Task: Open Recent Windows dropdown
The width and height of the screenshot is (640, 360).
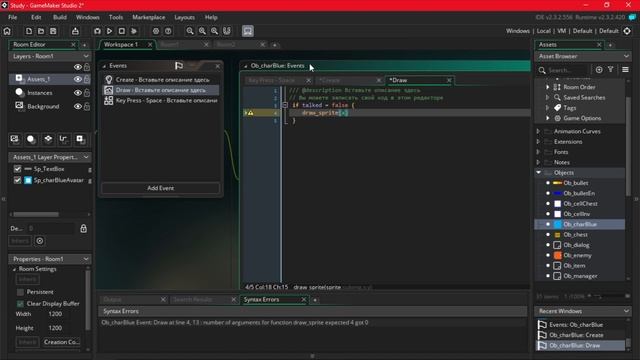Action: [627, 311]
